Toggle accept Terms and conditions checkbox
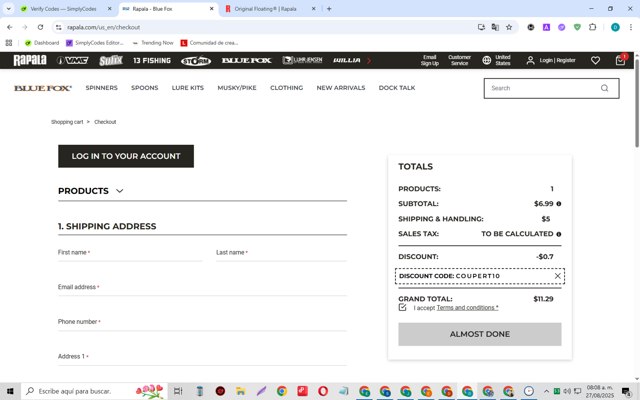 coord(402,307)
